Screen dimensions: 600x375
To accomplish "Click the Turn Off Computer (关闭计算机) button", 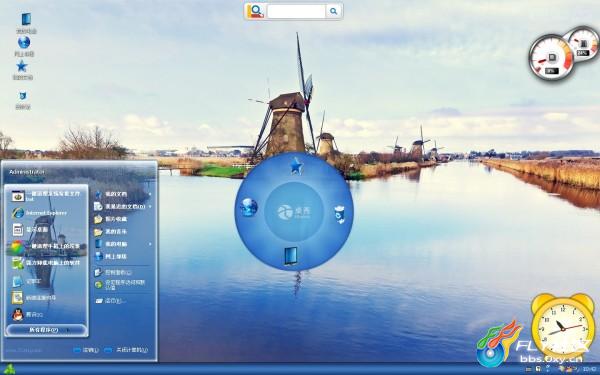I will (127, 350).
